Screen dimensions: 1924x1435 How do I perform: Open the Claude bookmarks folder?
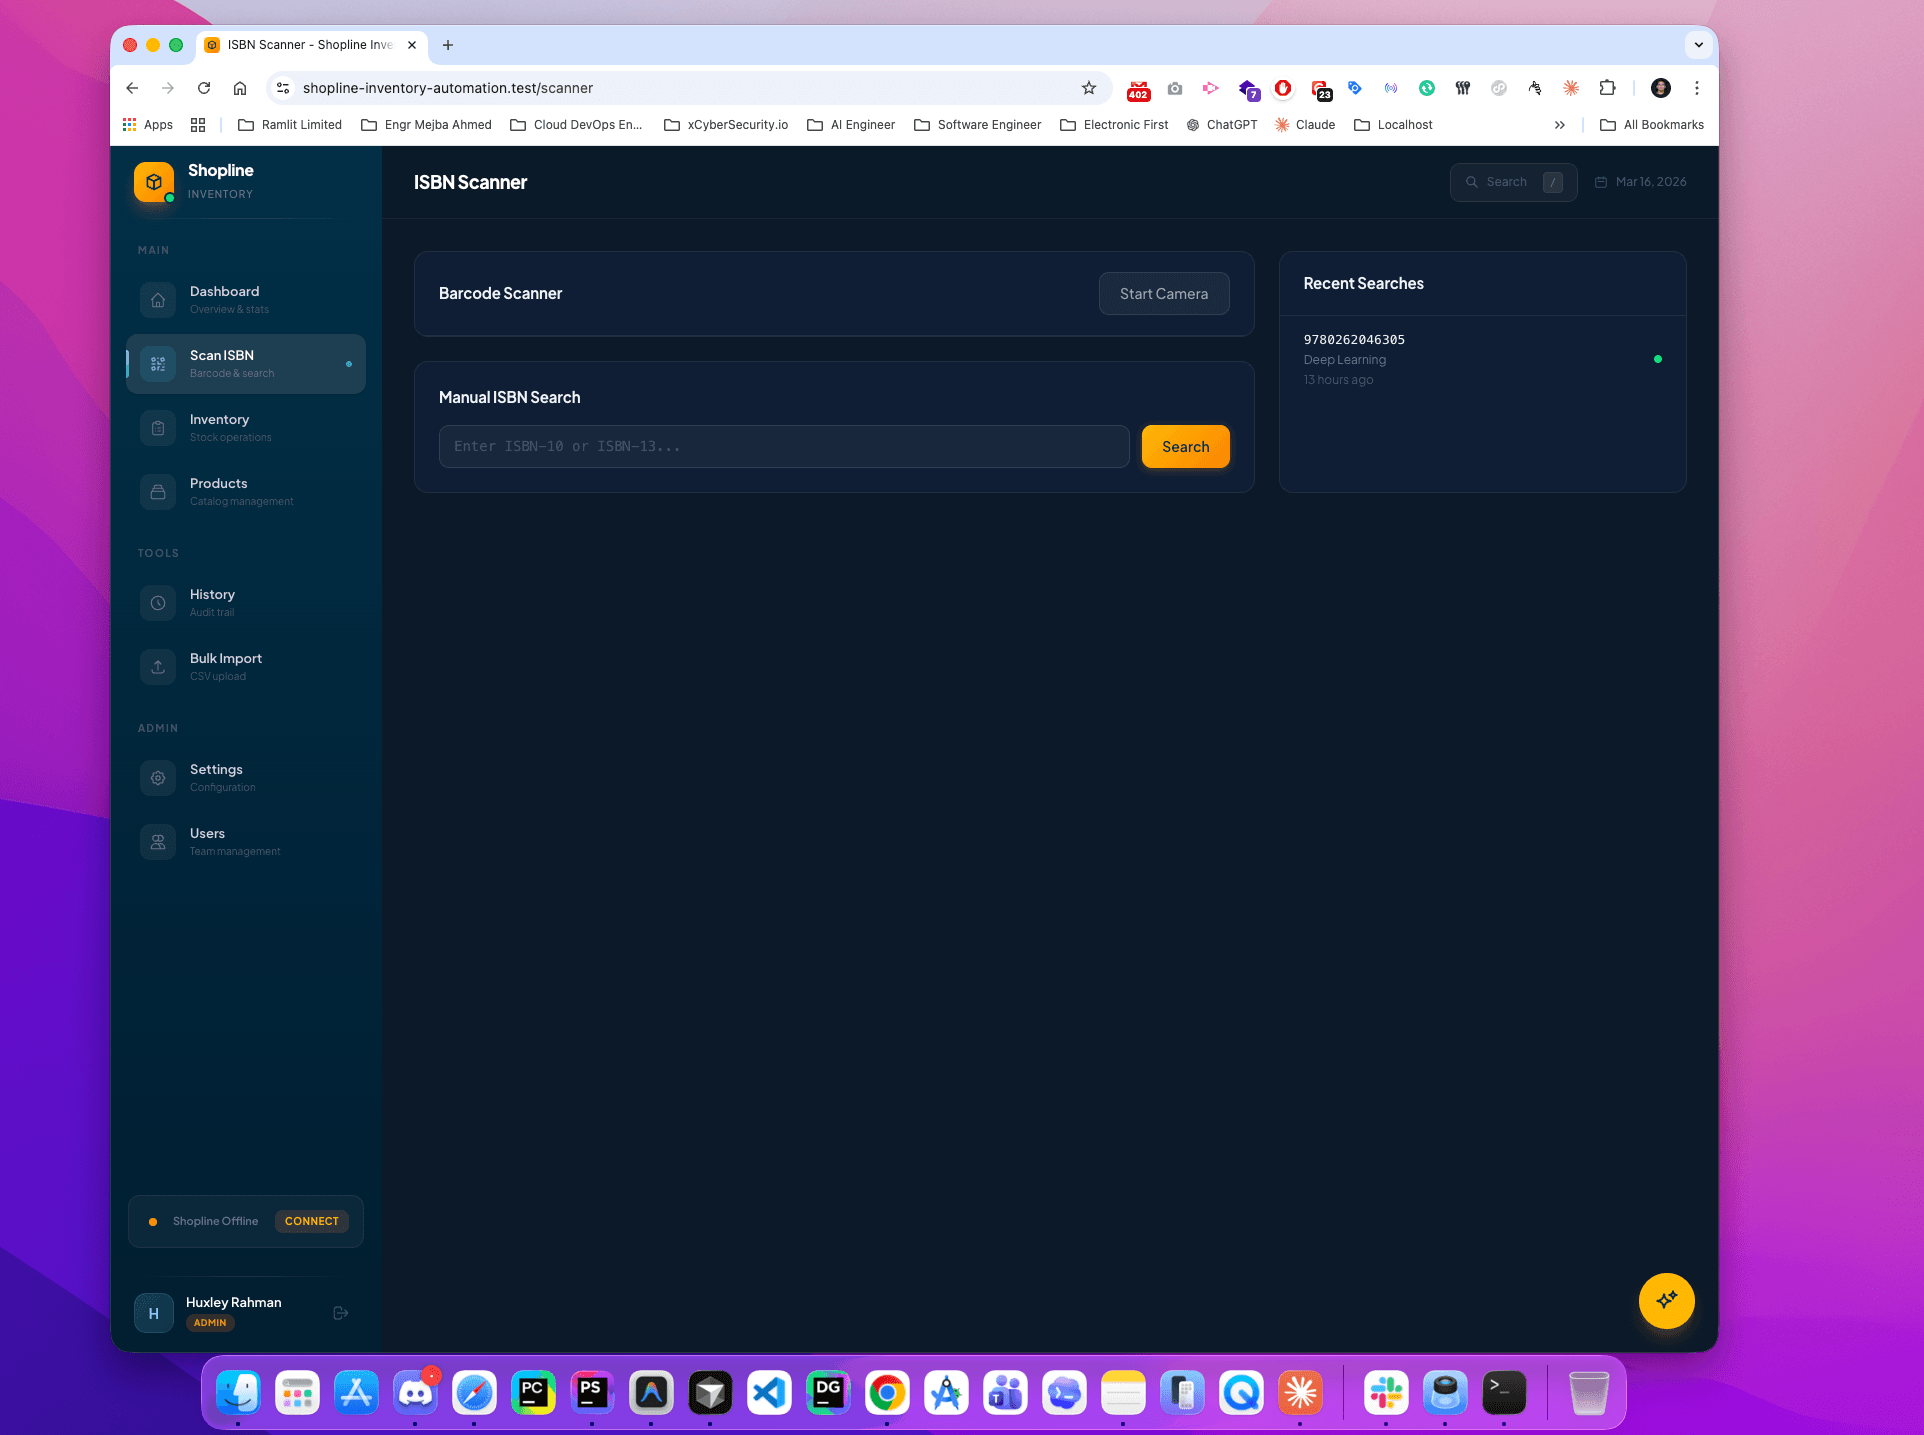[x=1304, y=124]
